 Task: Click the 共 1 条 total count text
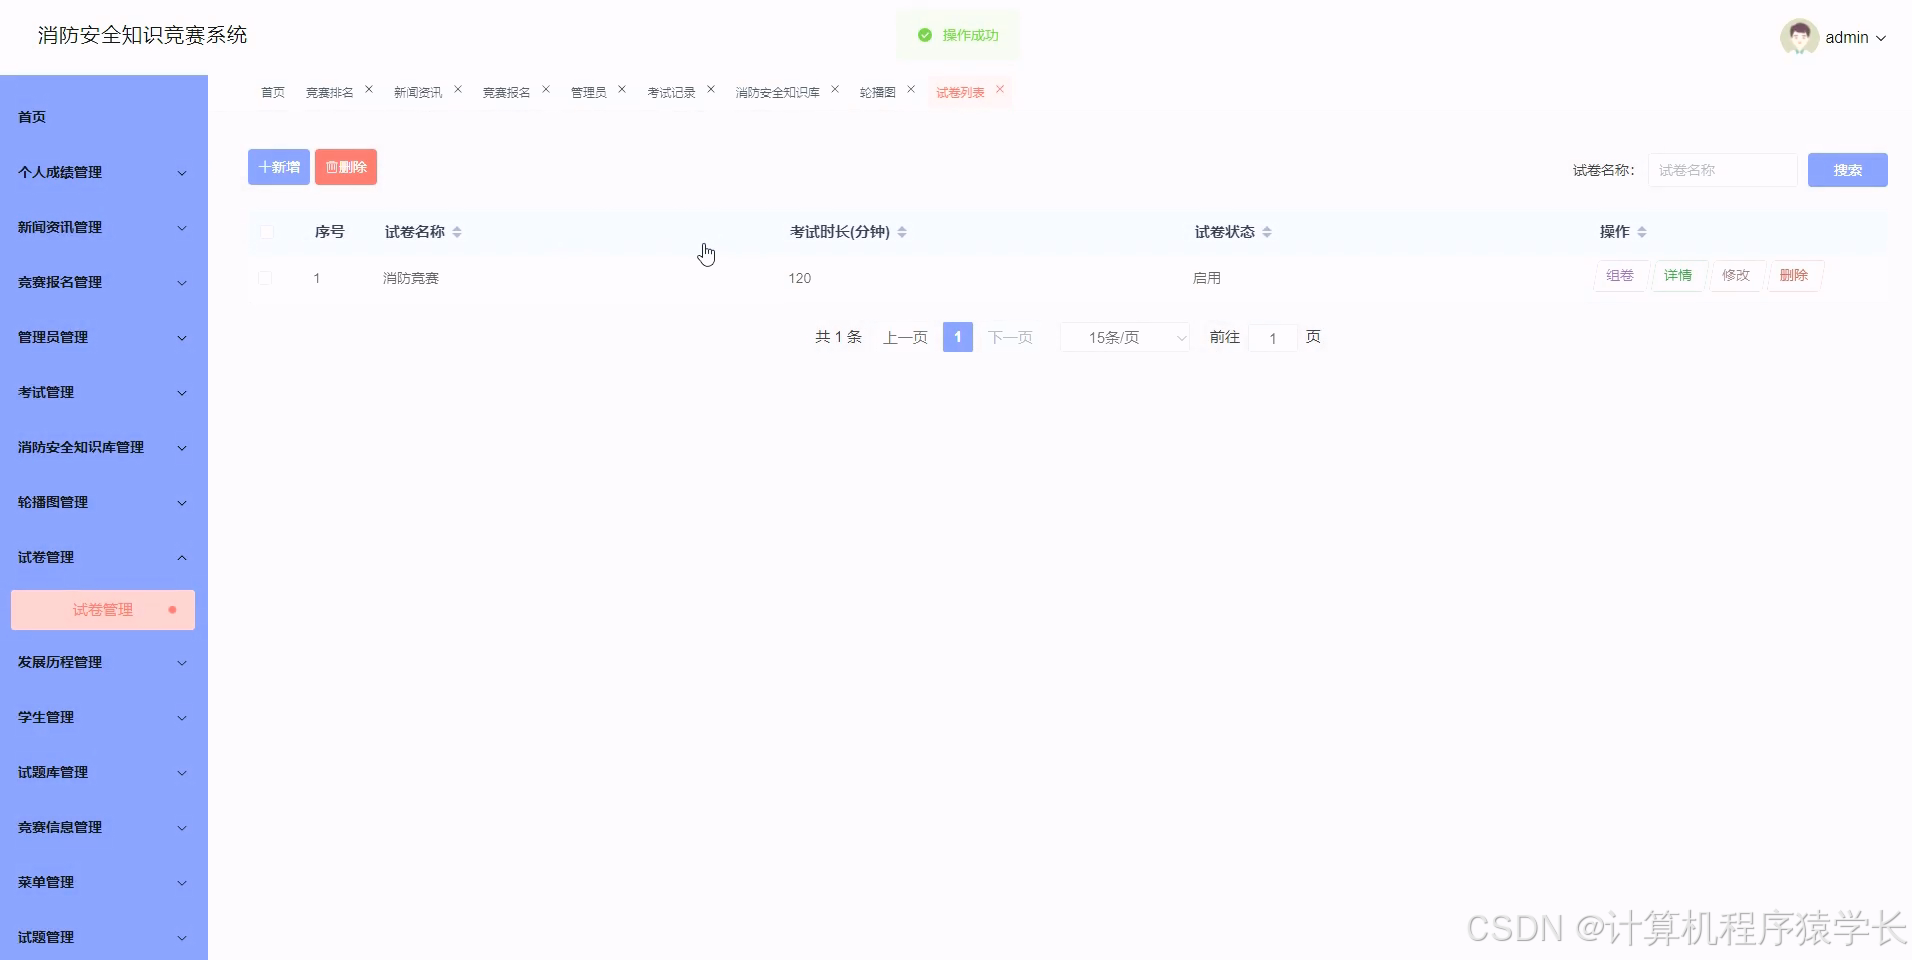click(838, 337)
